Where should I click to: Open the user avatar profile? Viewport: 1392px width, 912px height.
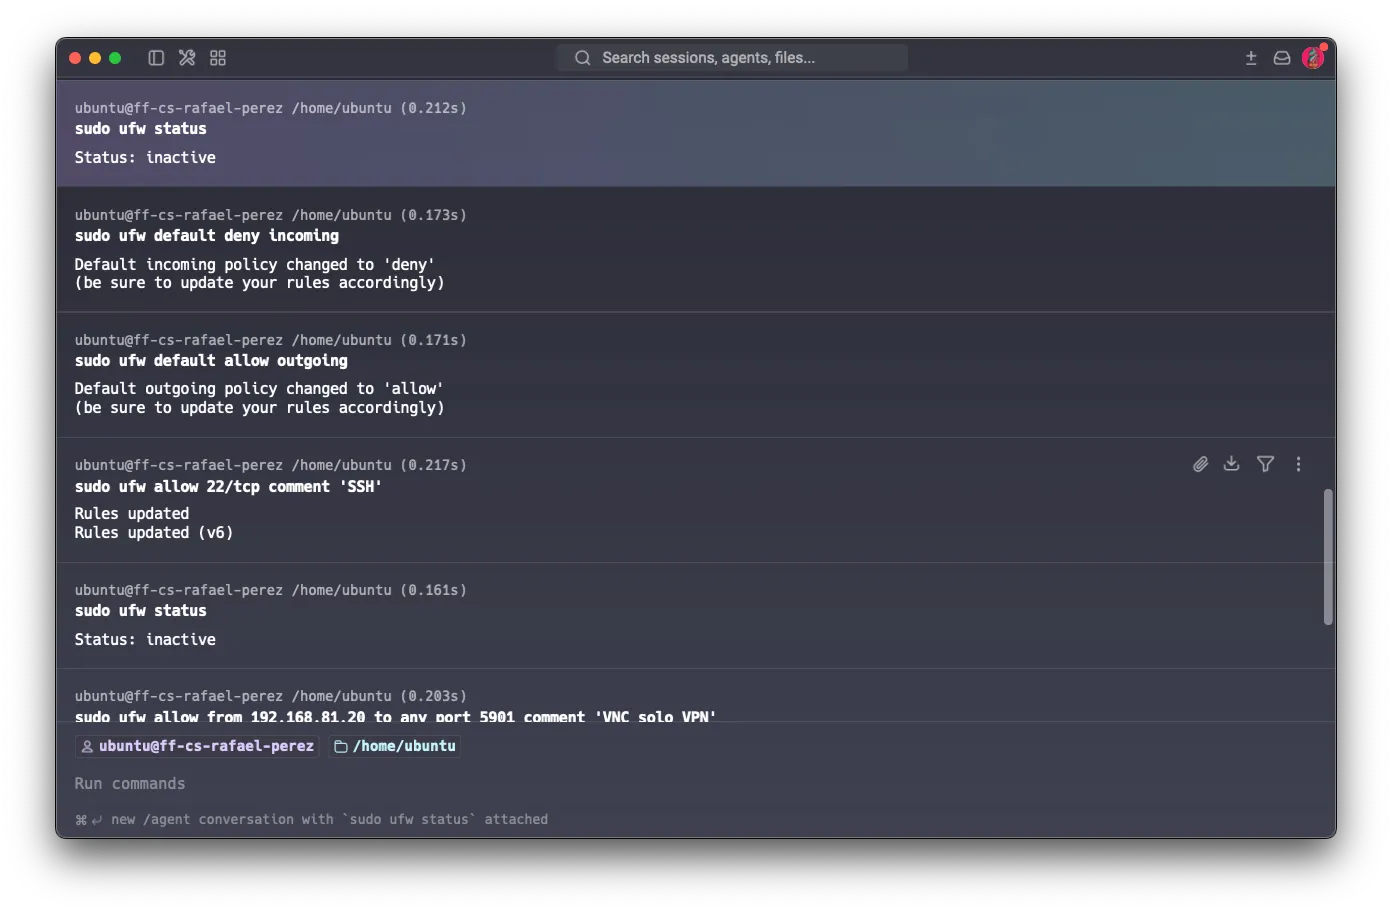tap(1313, 57)
